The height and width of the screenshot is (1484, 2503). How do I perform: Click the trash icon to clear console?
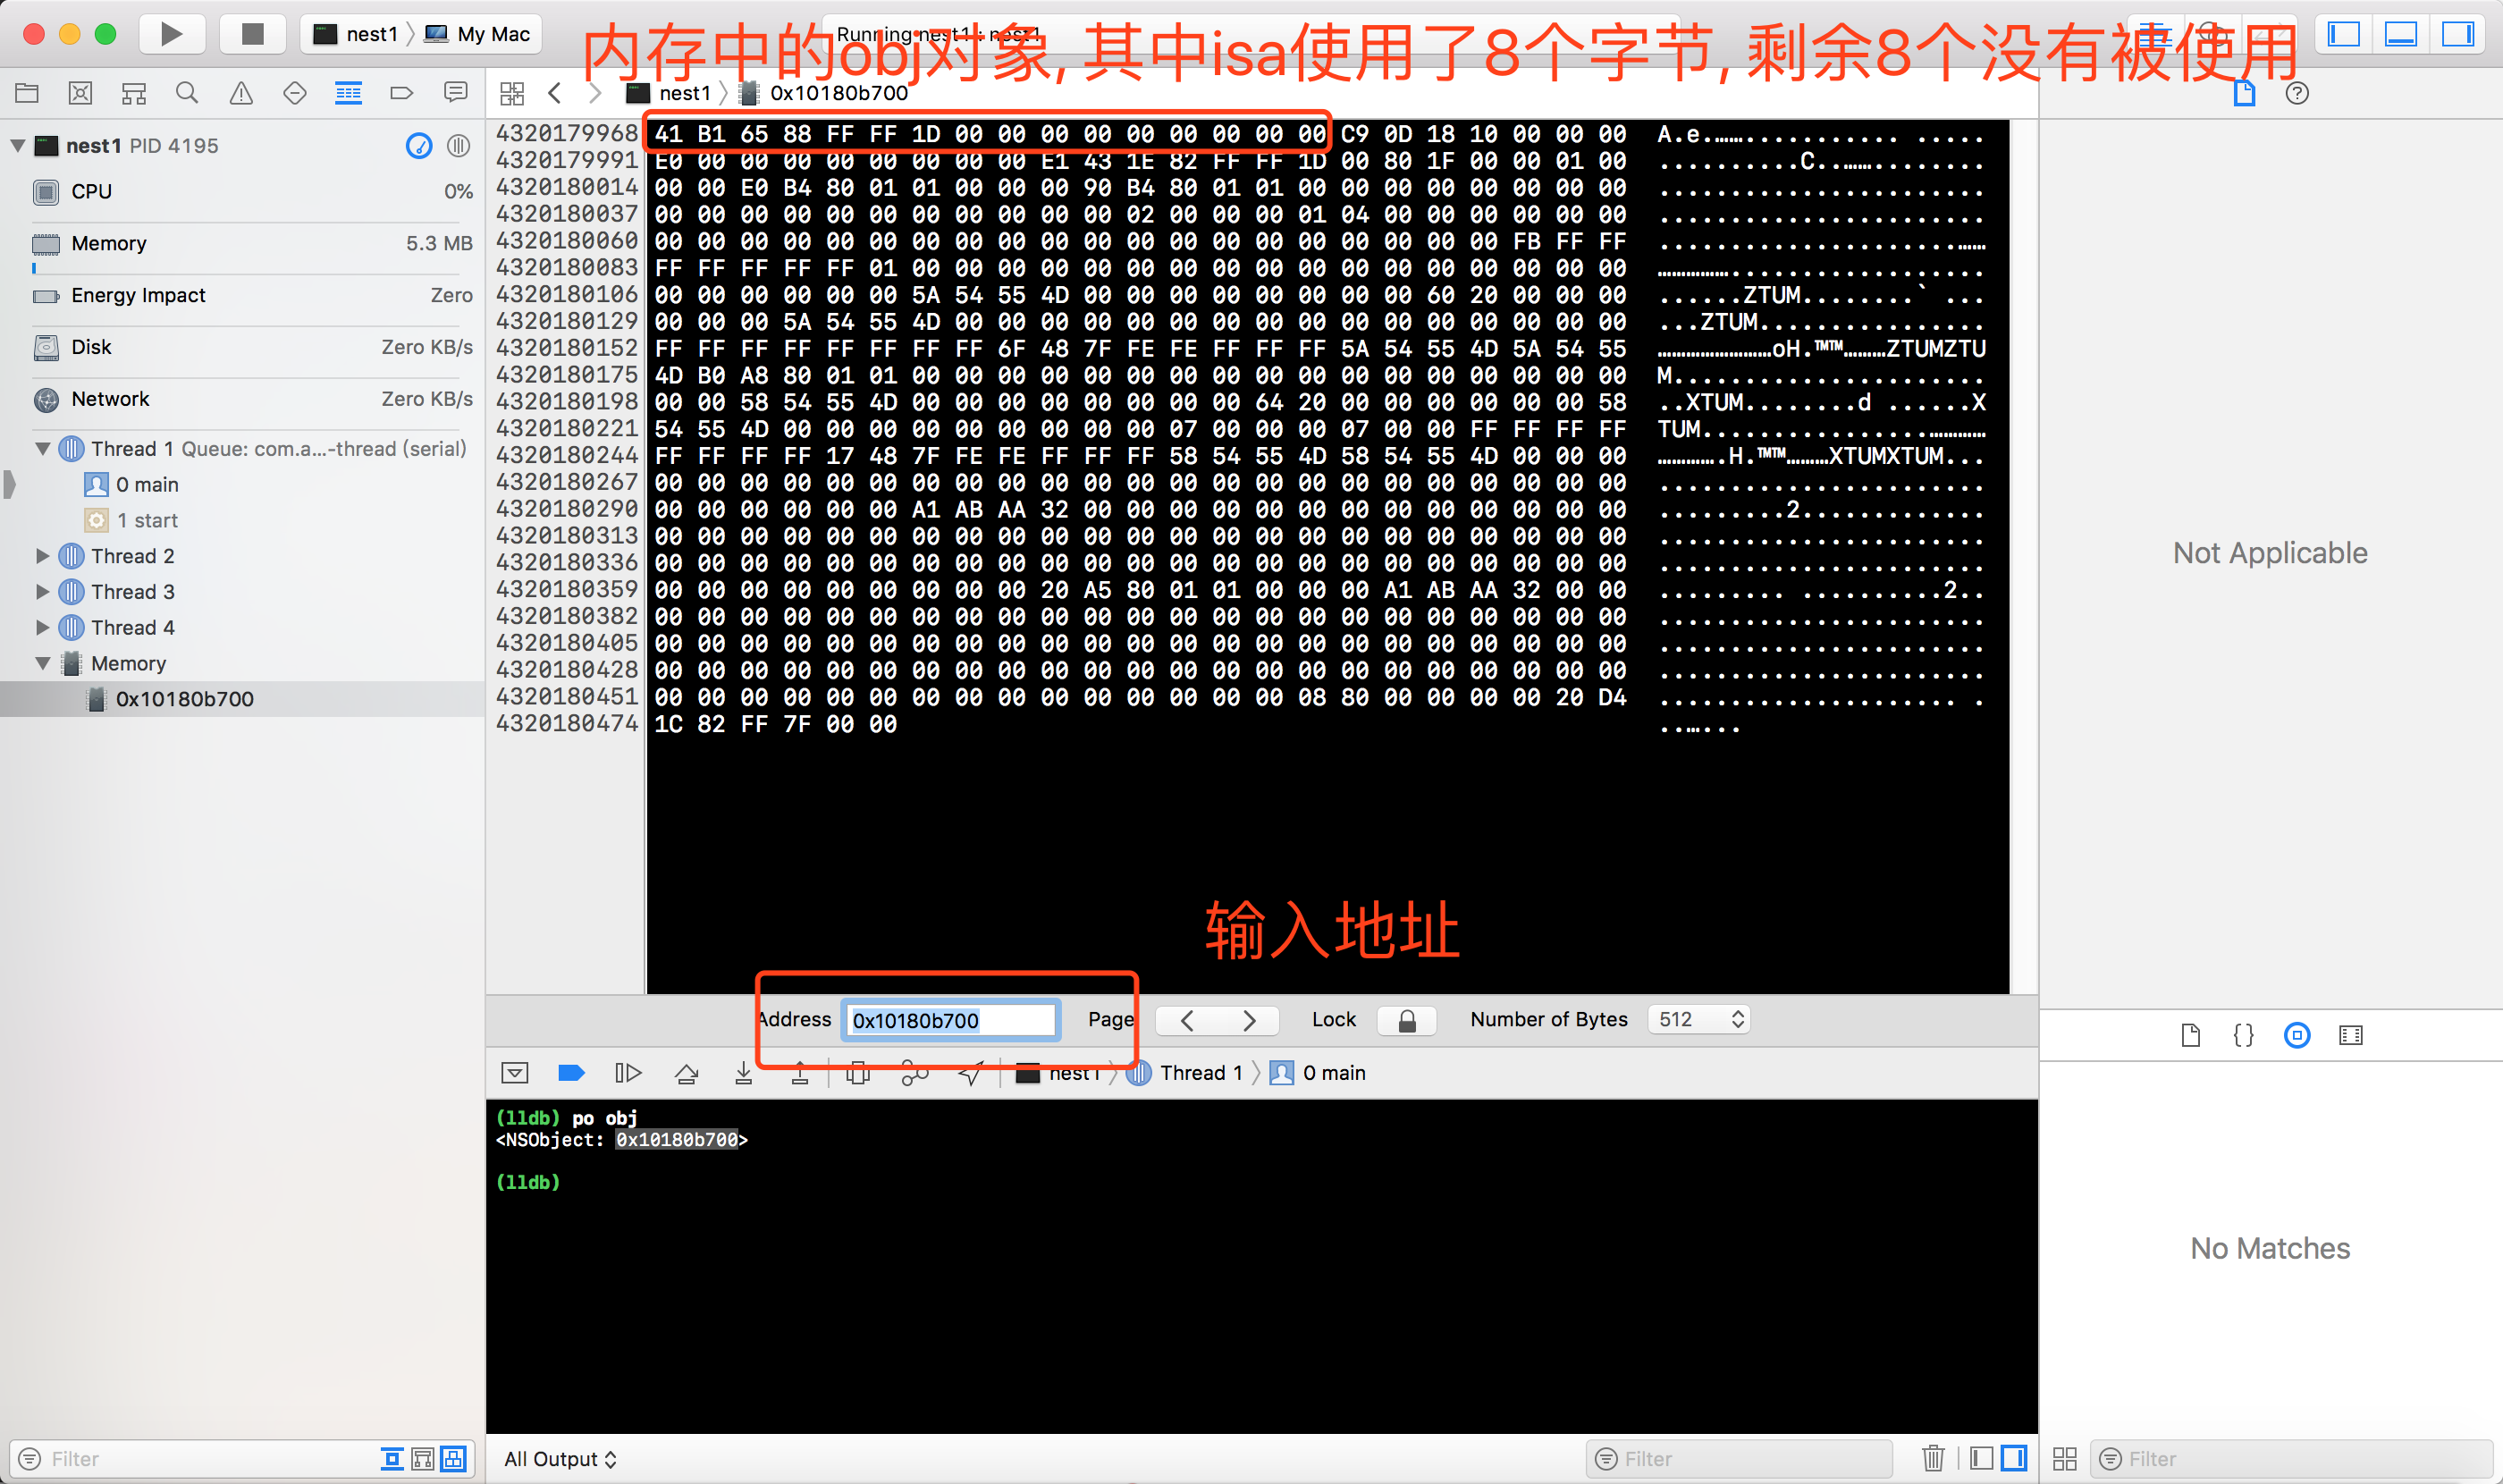click(1932, 1458)
